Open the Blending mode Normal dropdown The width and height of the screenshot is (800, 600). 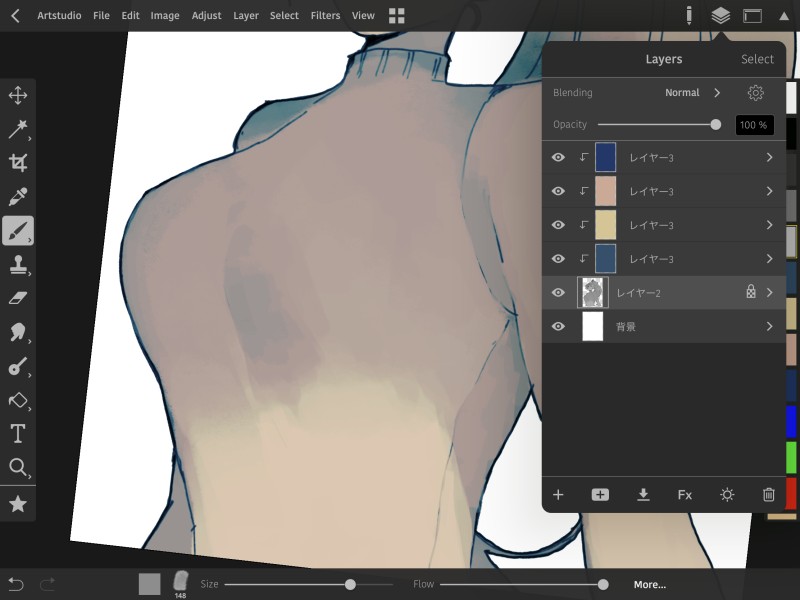[x=692, y=93]
